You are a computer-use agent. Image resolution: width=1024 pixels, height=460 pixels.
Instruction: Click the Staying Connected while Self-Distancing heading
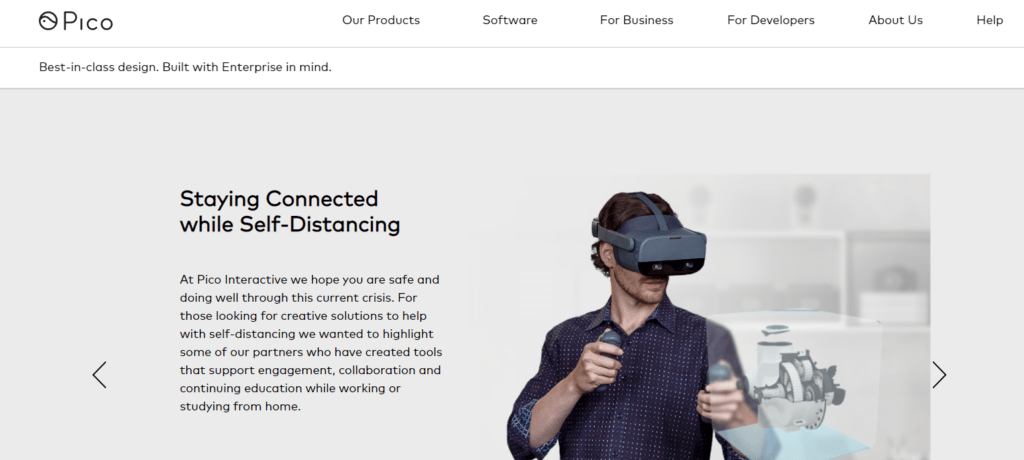click(x=290, y=211)
